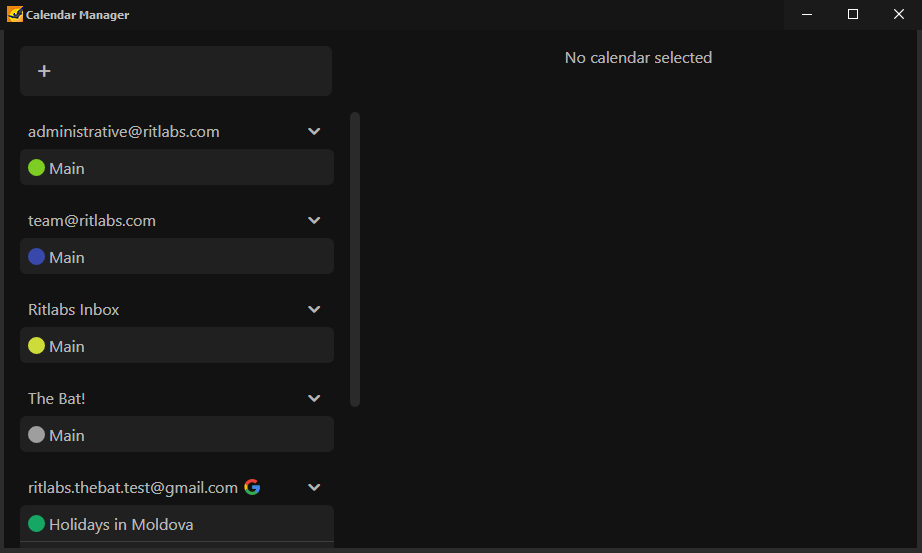Maximize the Calendar Manager window

(853, 14)
